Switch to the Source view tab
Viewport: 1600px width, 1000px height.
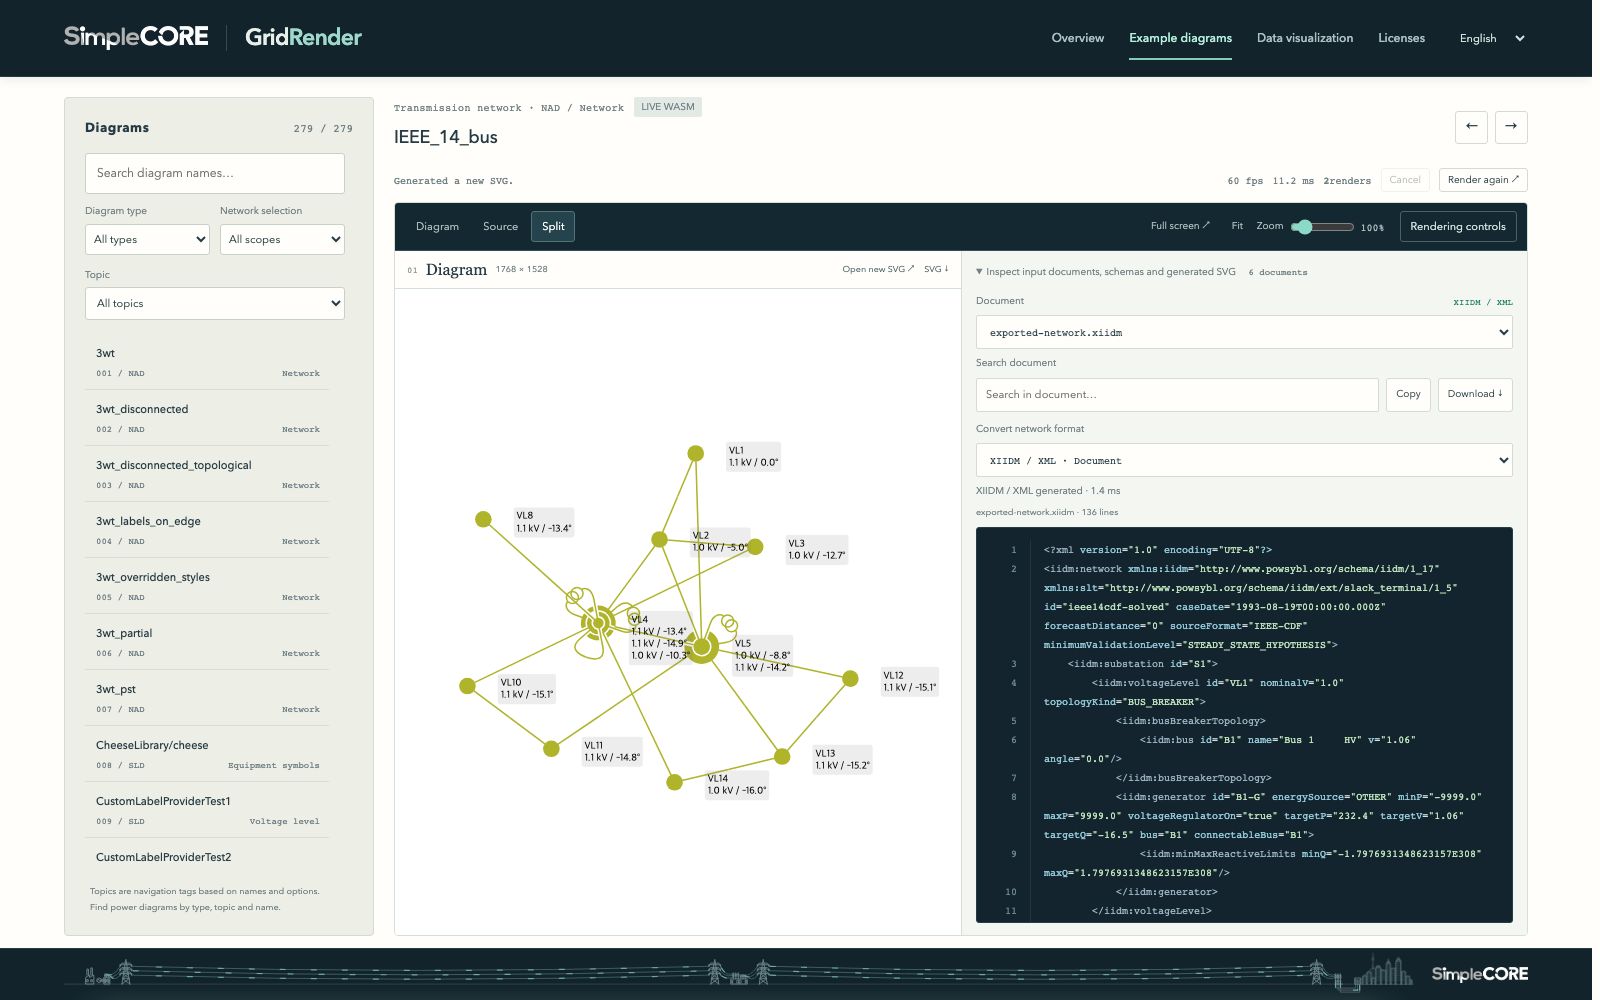click(x=500, y=226)
